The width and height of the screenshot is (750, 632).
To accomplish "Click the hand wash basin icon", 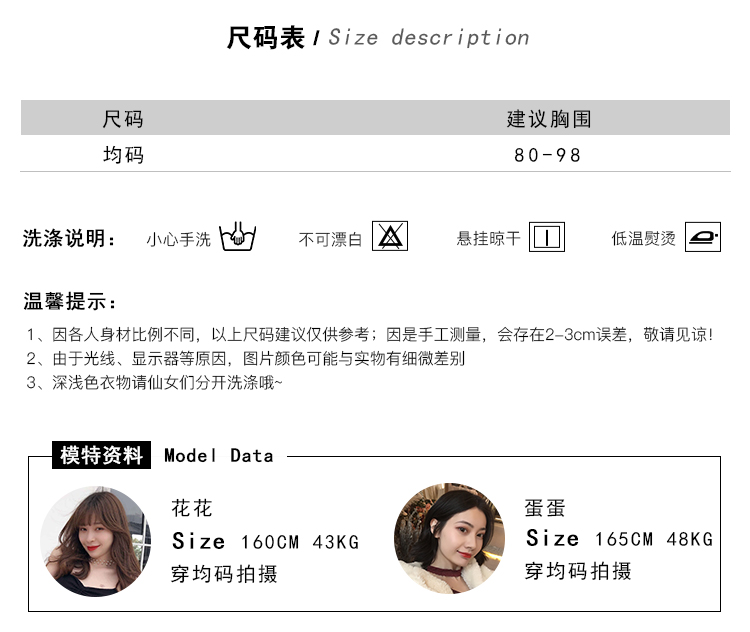I will pos(237,236).
